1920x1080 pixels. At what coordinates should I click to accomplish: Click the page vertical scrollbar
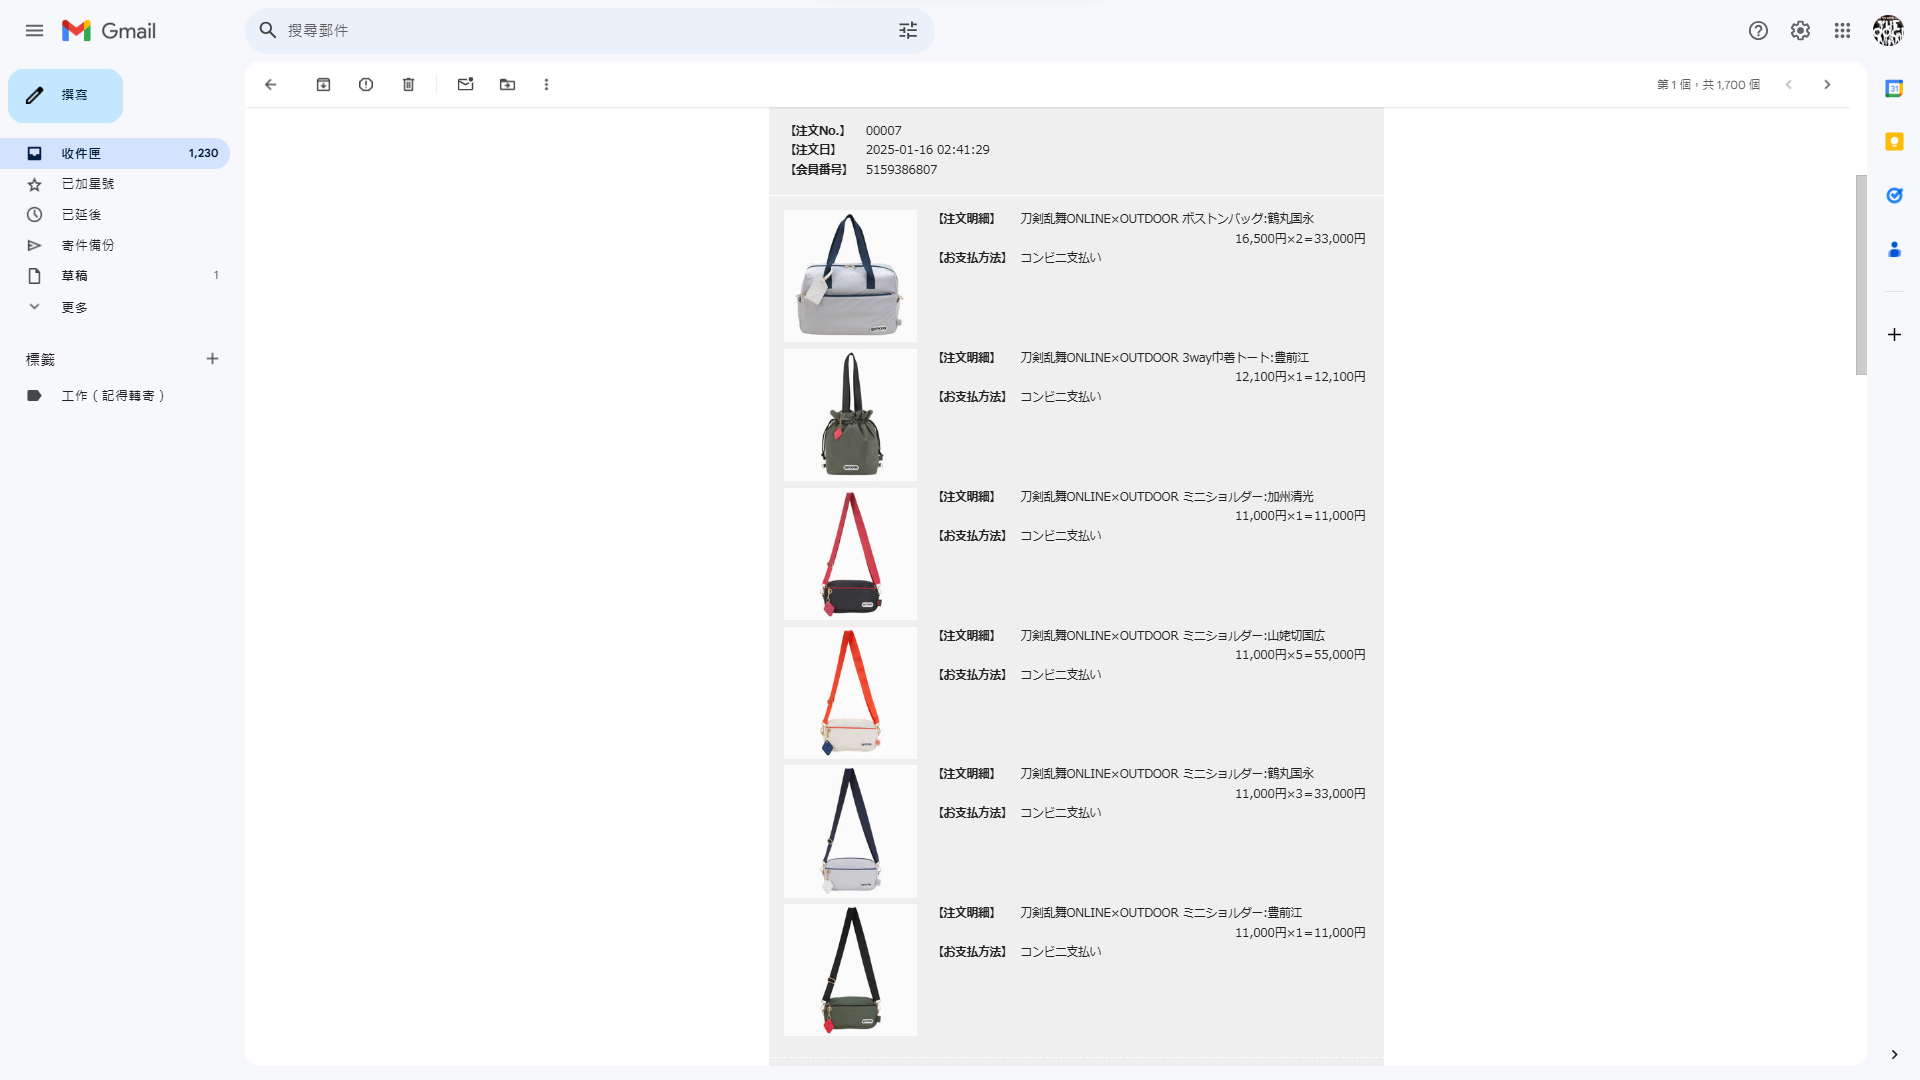pyautogui.click(x=1861, y=275)
